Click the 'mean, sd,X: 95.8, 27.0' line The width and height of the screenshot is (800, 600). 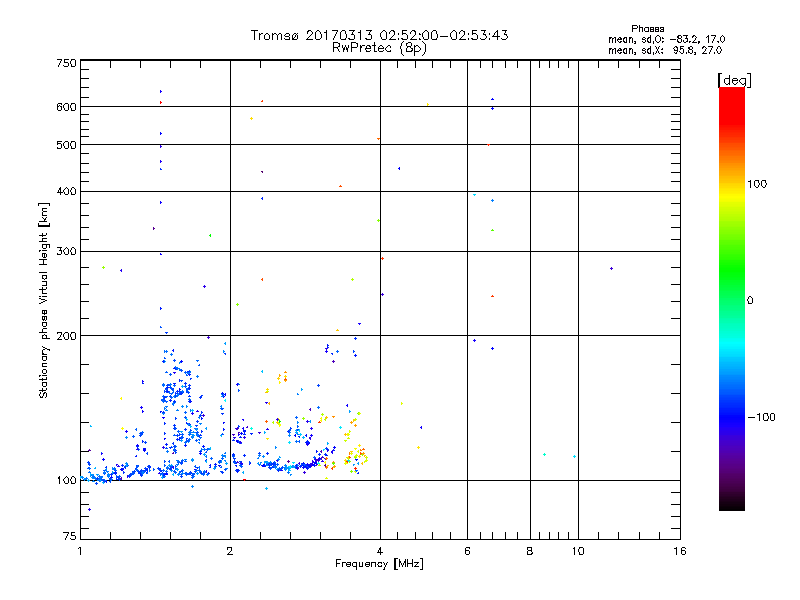coord(665,50)
